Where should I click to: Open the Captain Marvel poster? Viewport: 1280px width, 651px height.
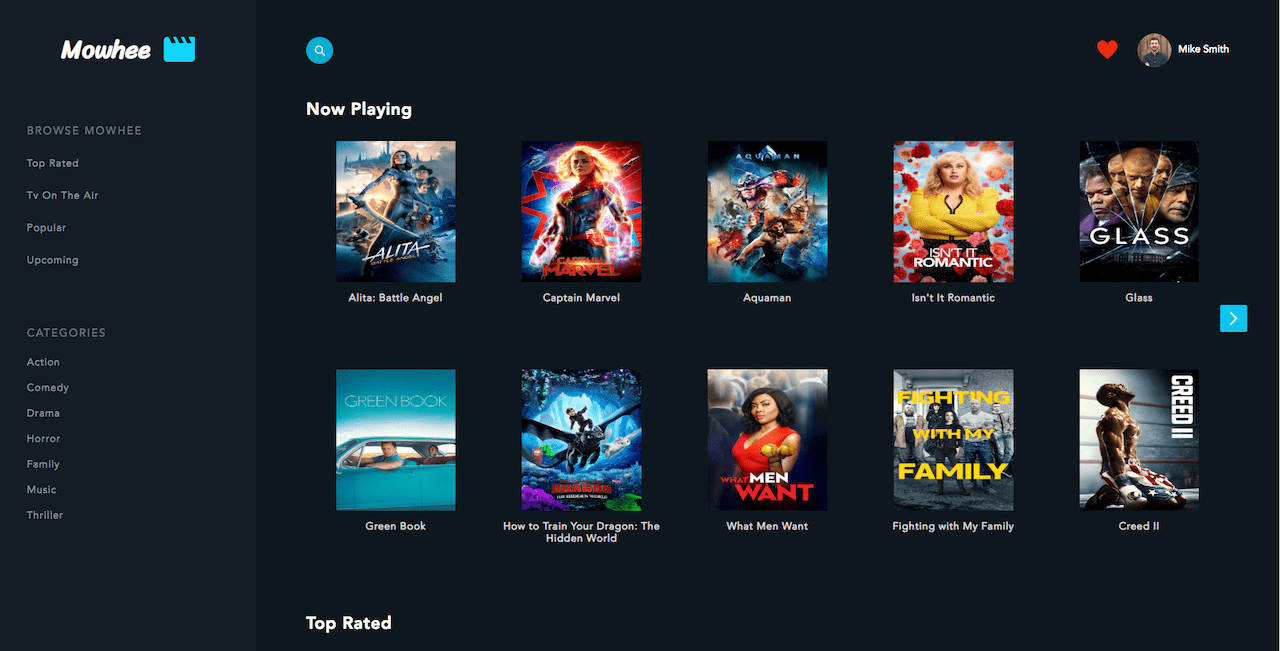(582, 211)
